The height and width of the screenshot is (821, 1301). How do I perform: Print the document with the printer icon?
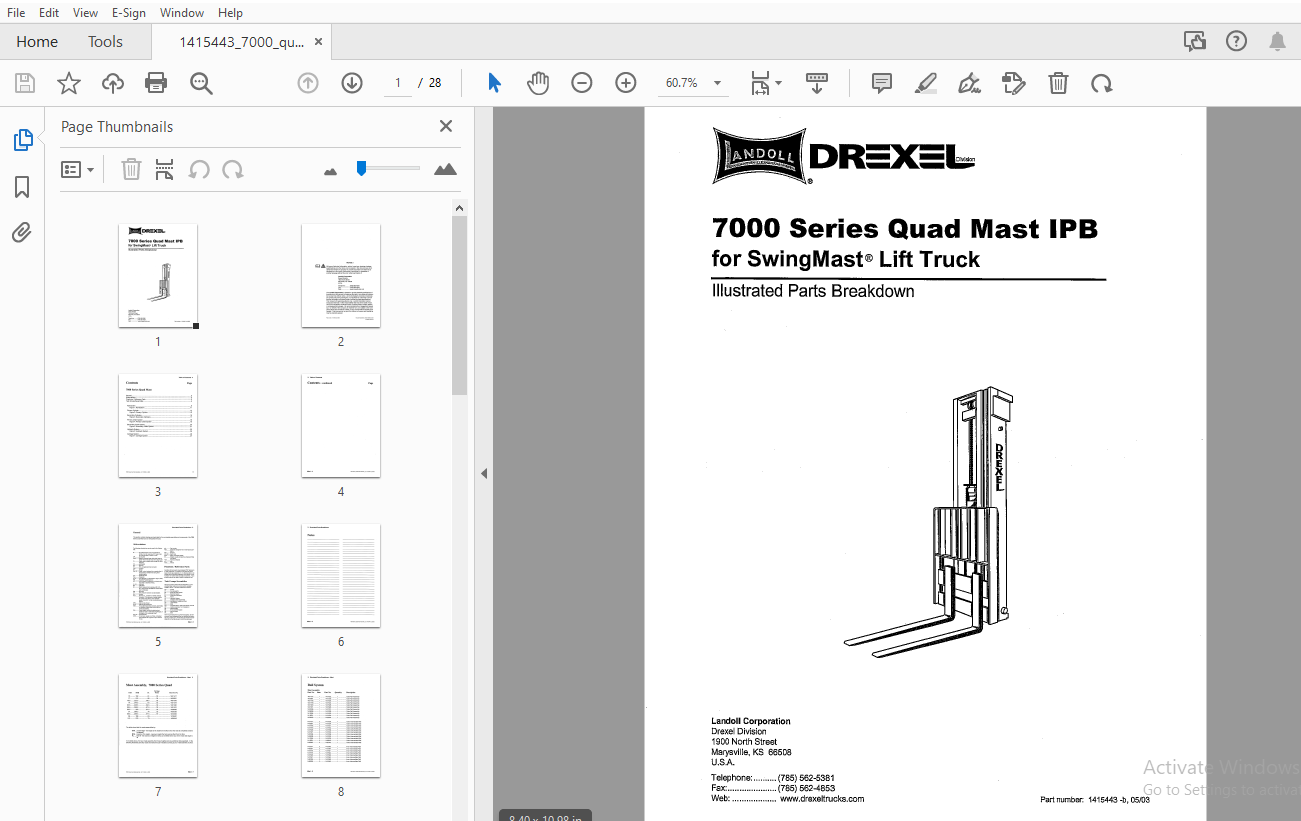156,83
